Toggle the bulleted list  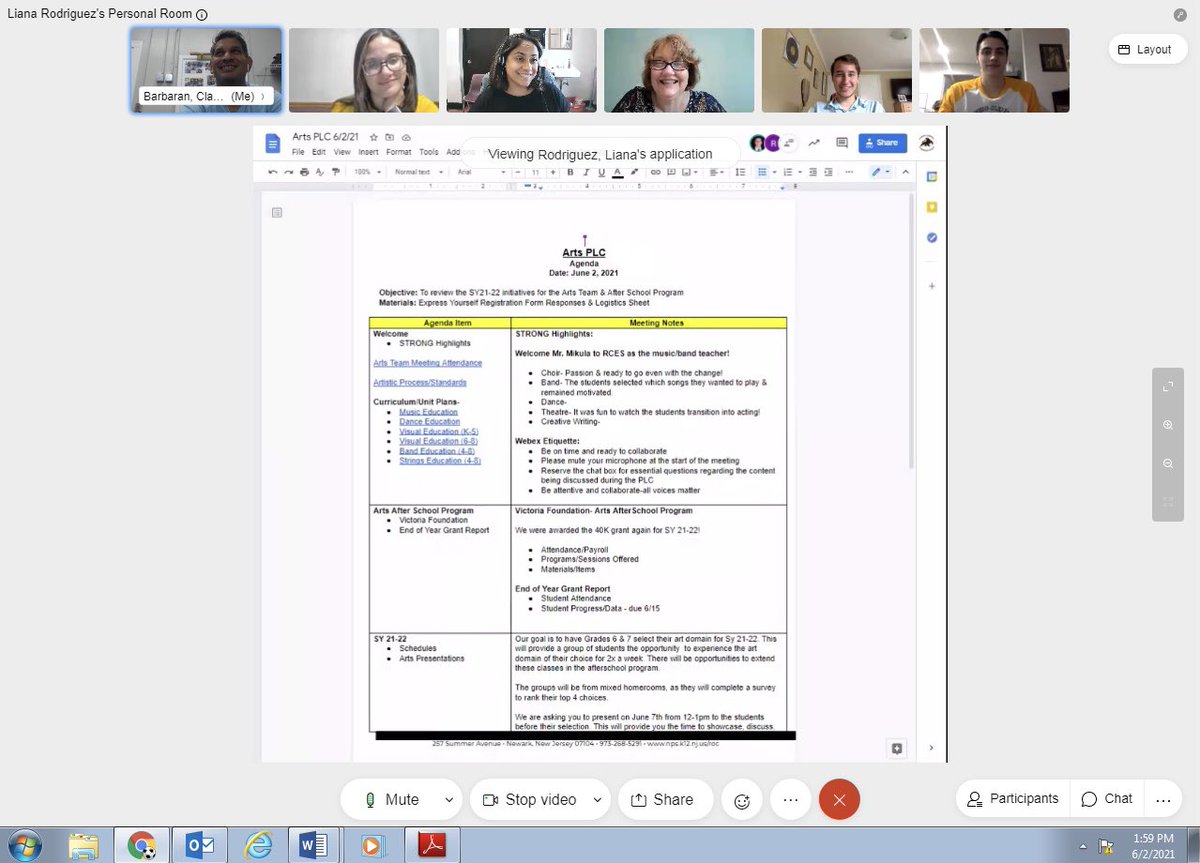pyautogui.click(x=762, y=172)
